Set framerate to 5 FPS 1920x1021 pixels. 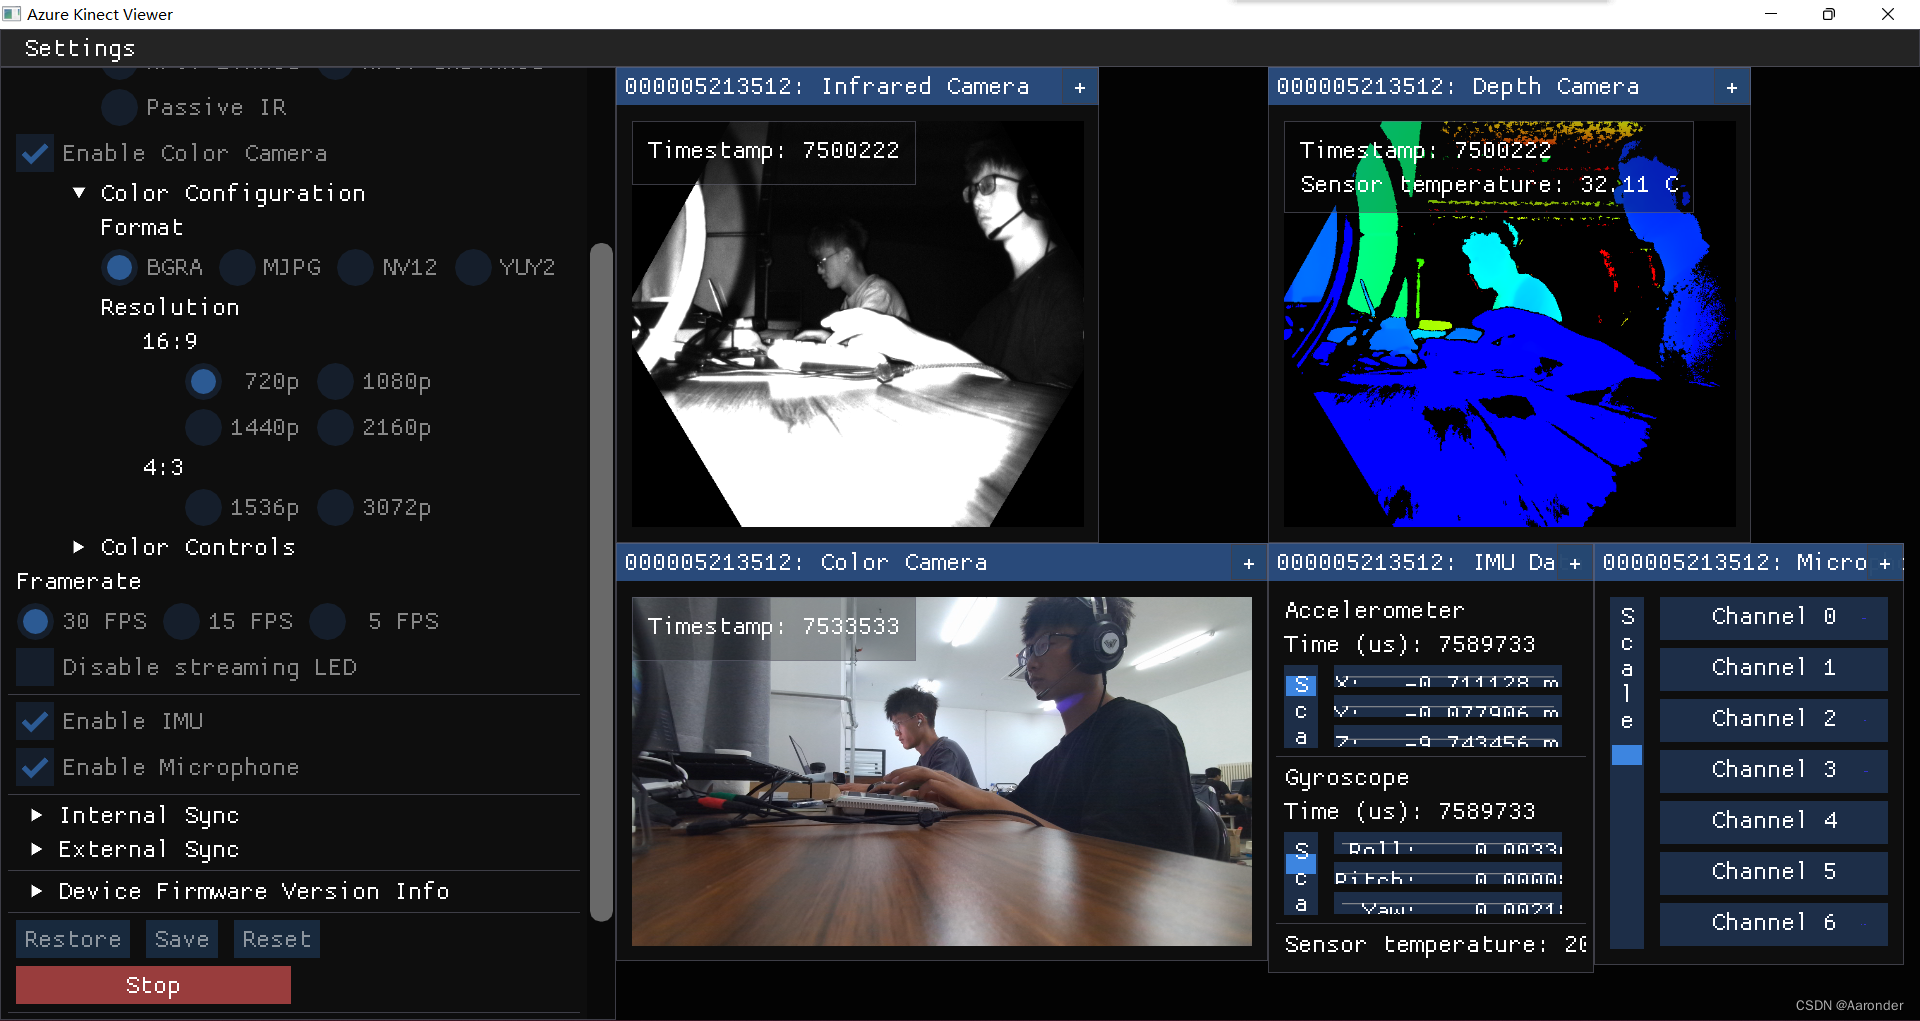[327, 622]
